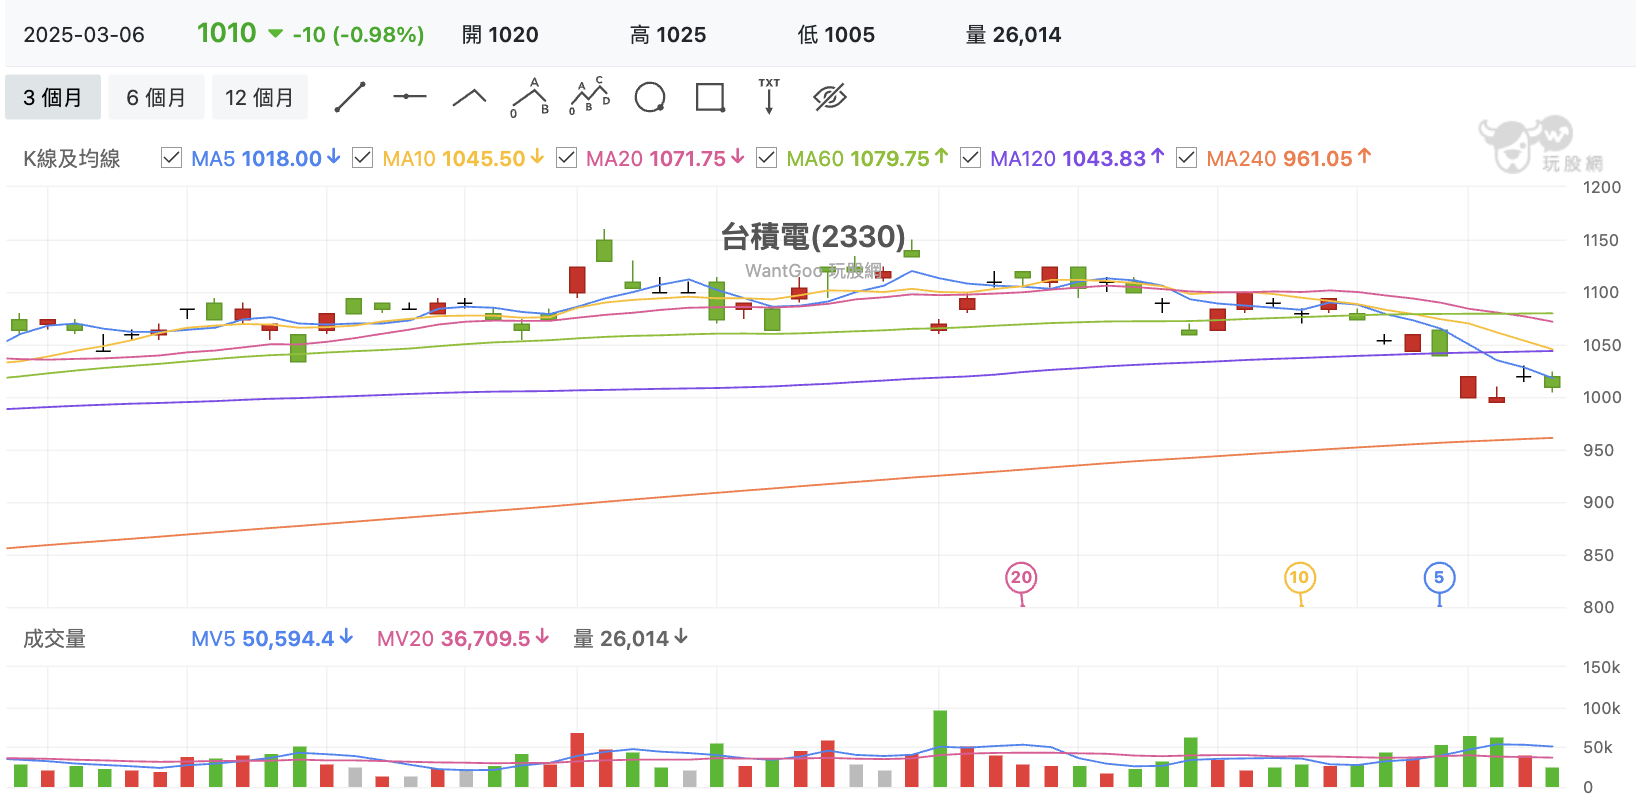Click the low price 低 1005

[x=836, y=35]
